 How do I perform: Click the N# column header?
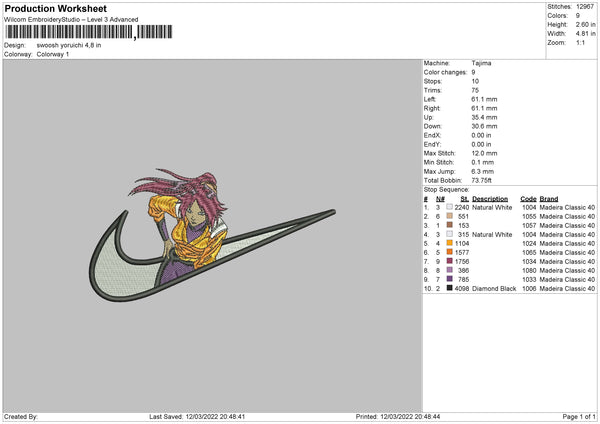tap(440, 199)
